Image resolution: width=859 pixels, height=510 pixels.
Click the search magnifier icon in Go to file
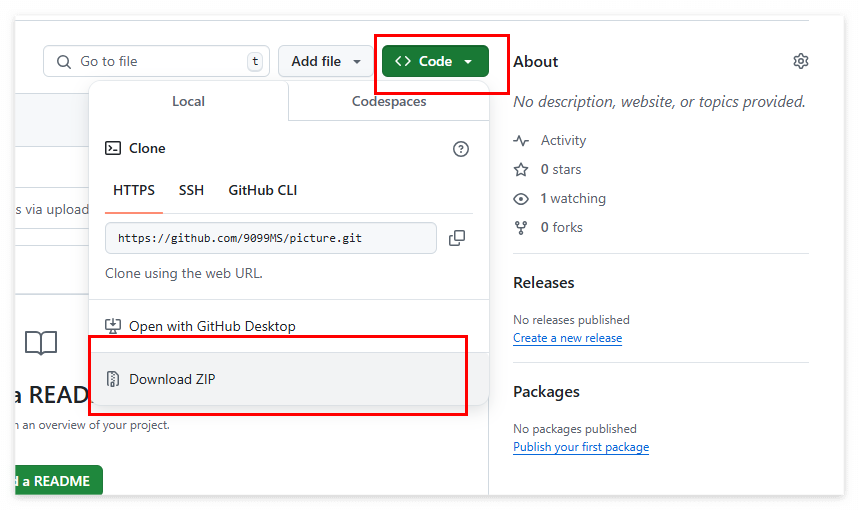coord(64,62)
